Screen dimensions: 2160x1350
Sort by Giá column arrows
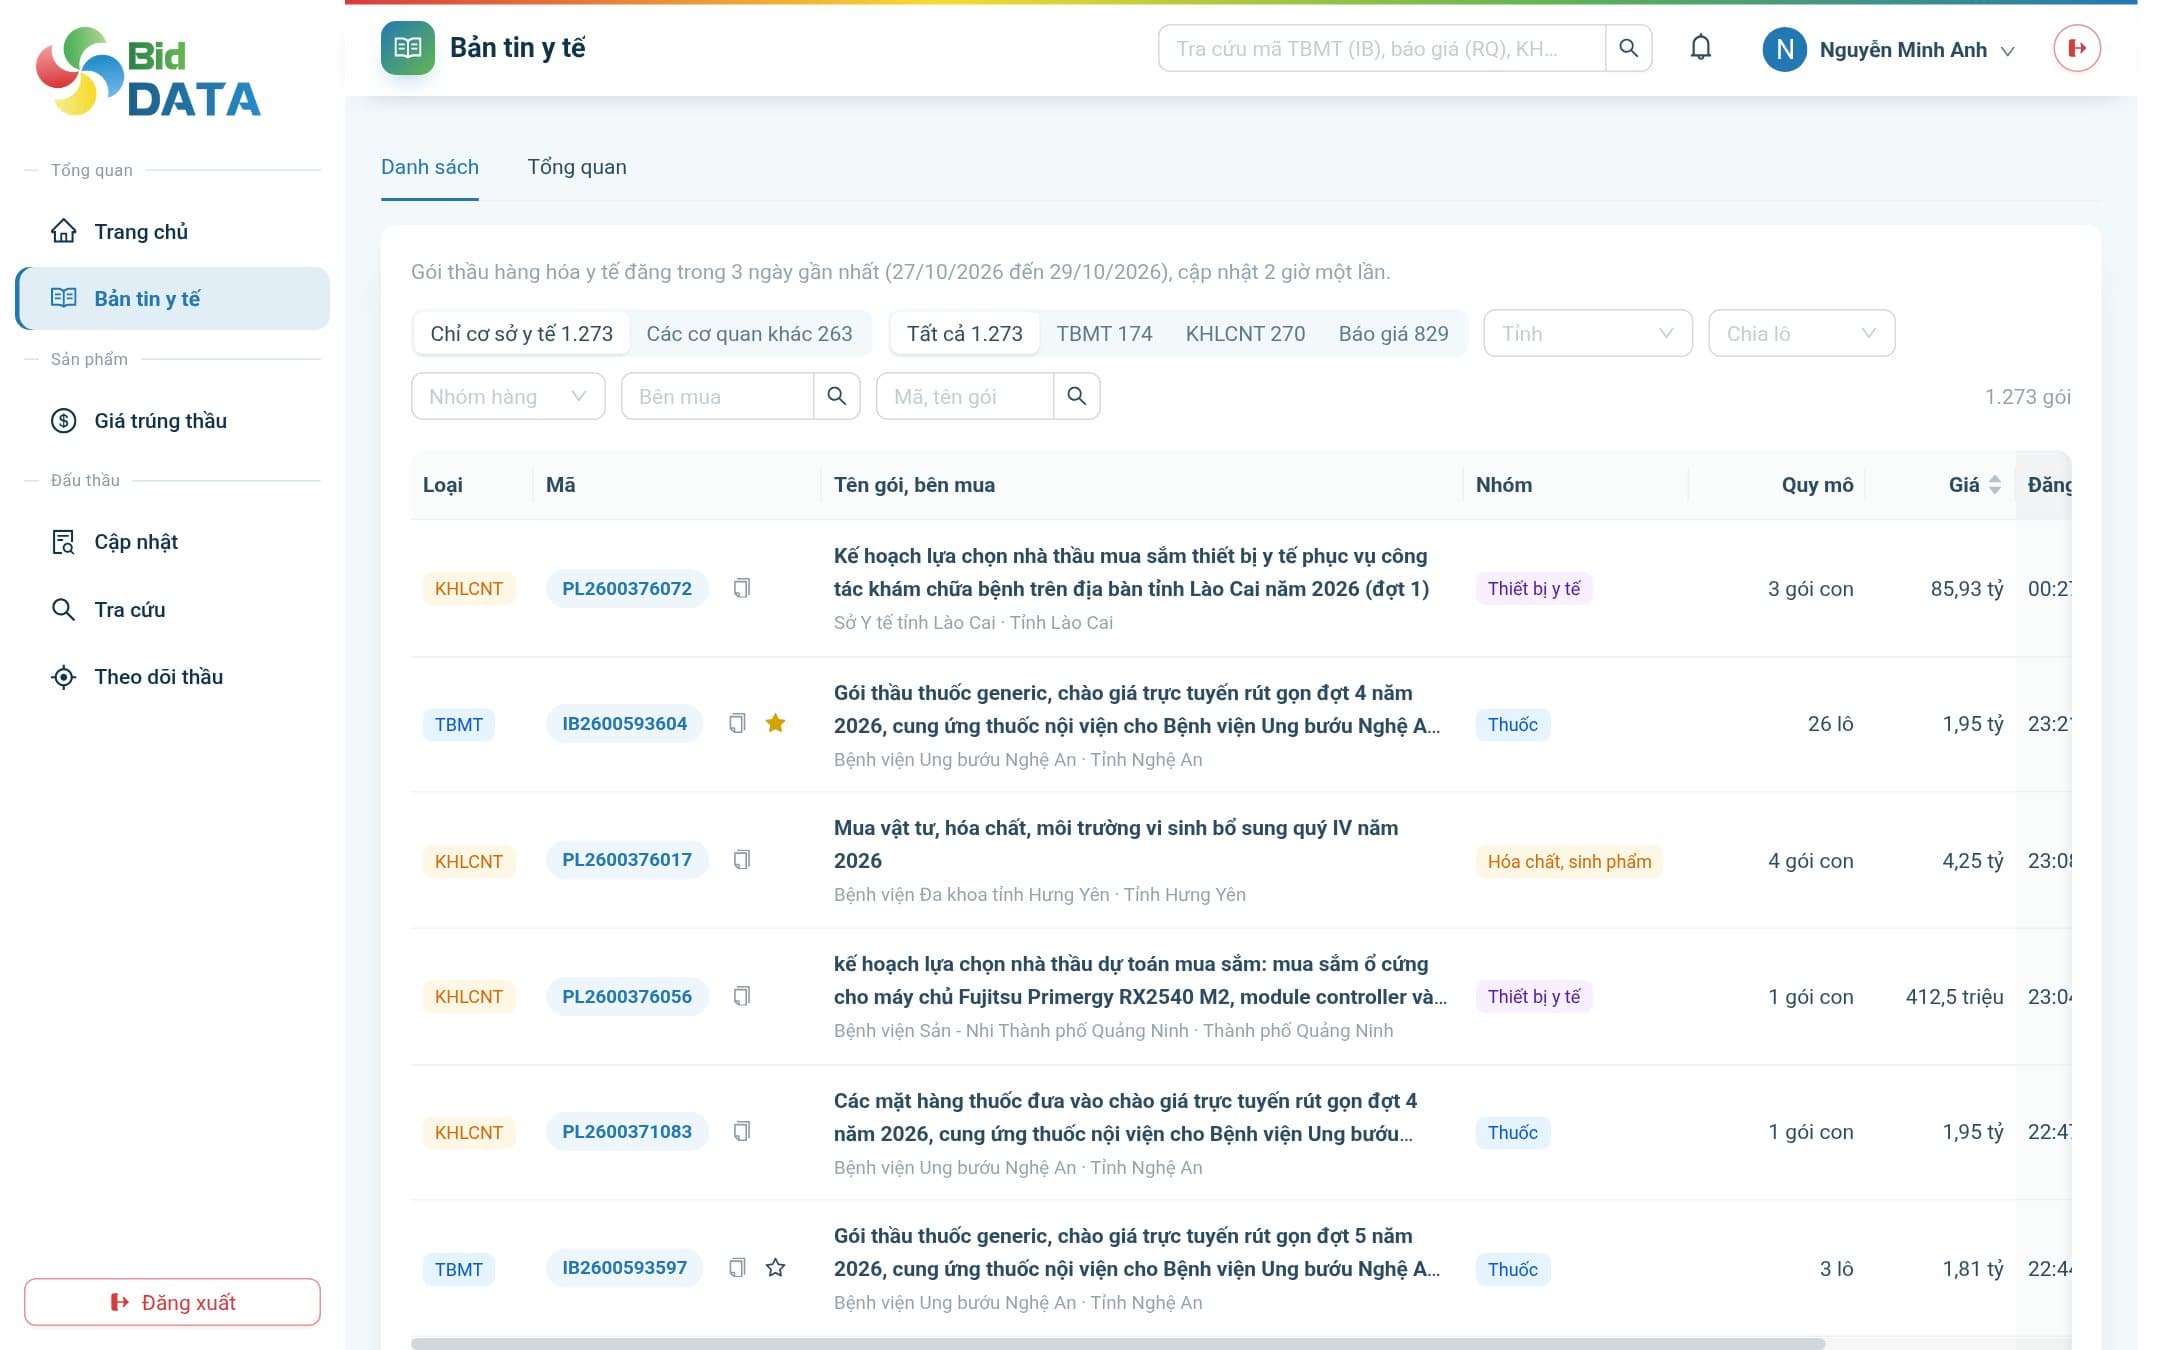[x=1994, y=485]
